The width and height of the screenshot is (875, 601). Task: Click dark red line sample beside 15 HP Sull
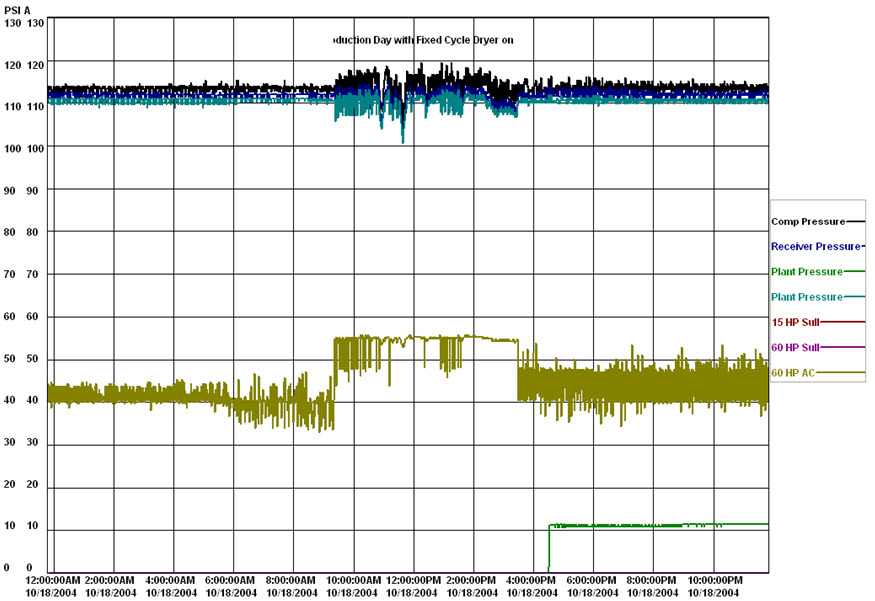tap(842, 322)
